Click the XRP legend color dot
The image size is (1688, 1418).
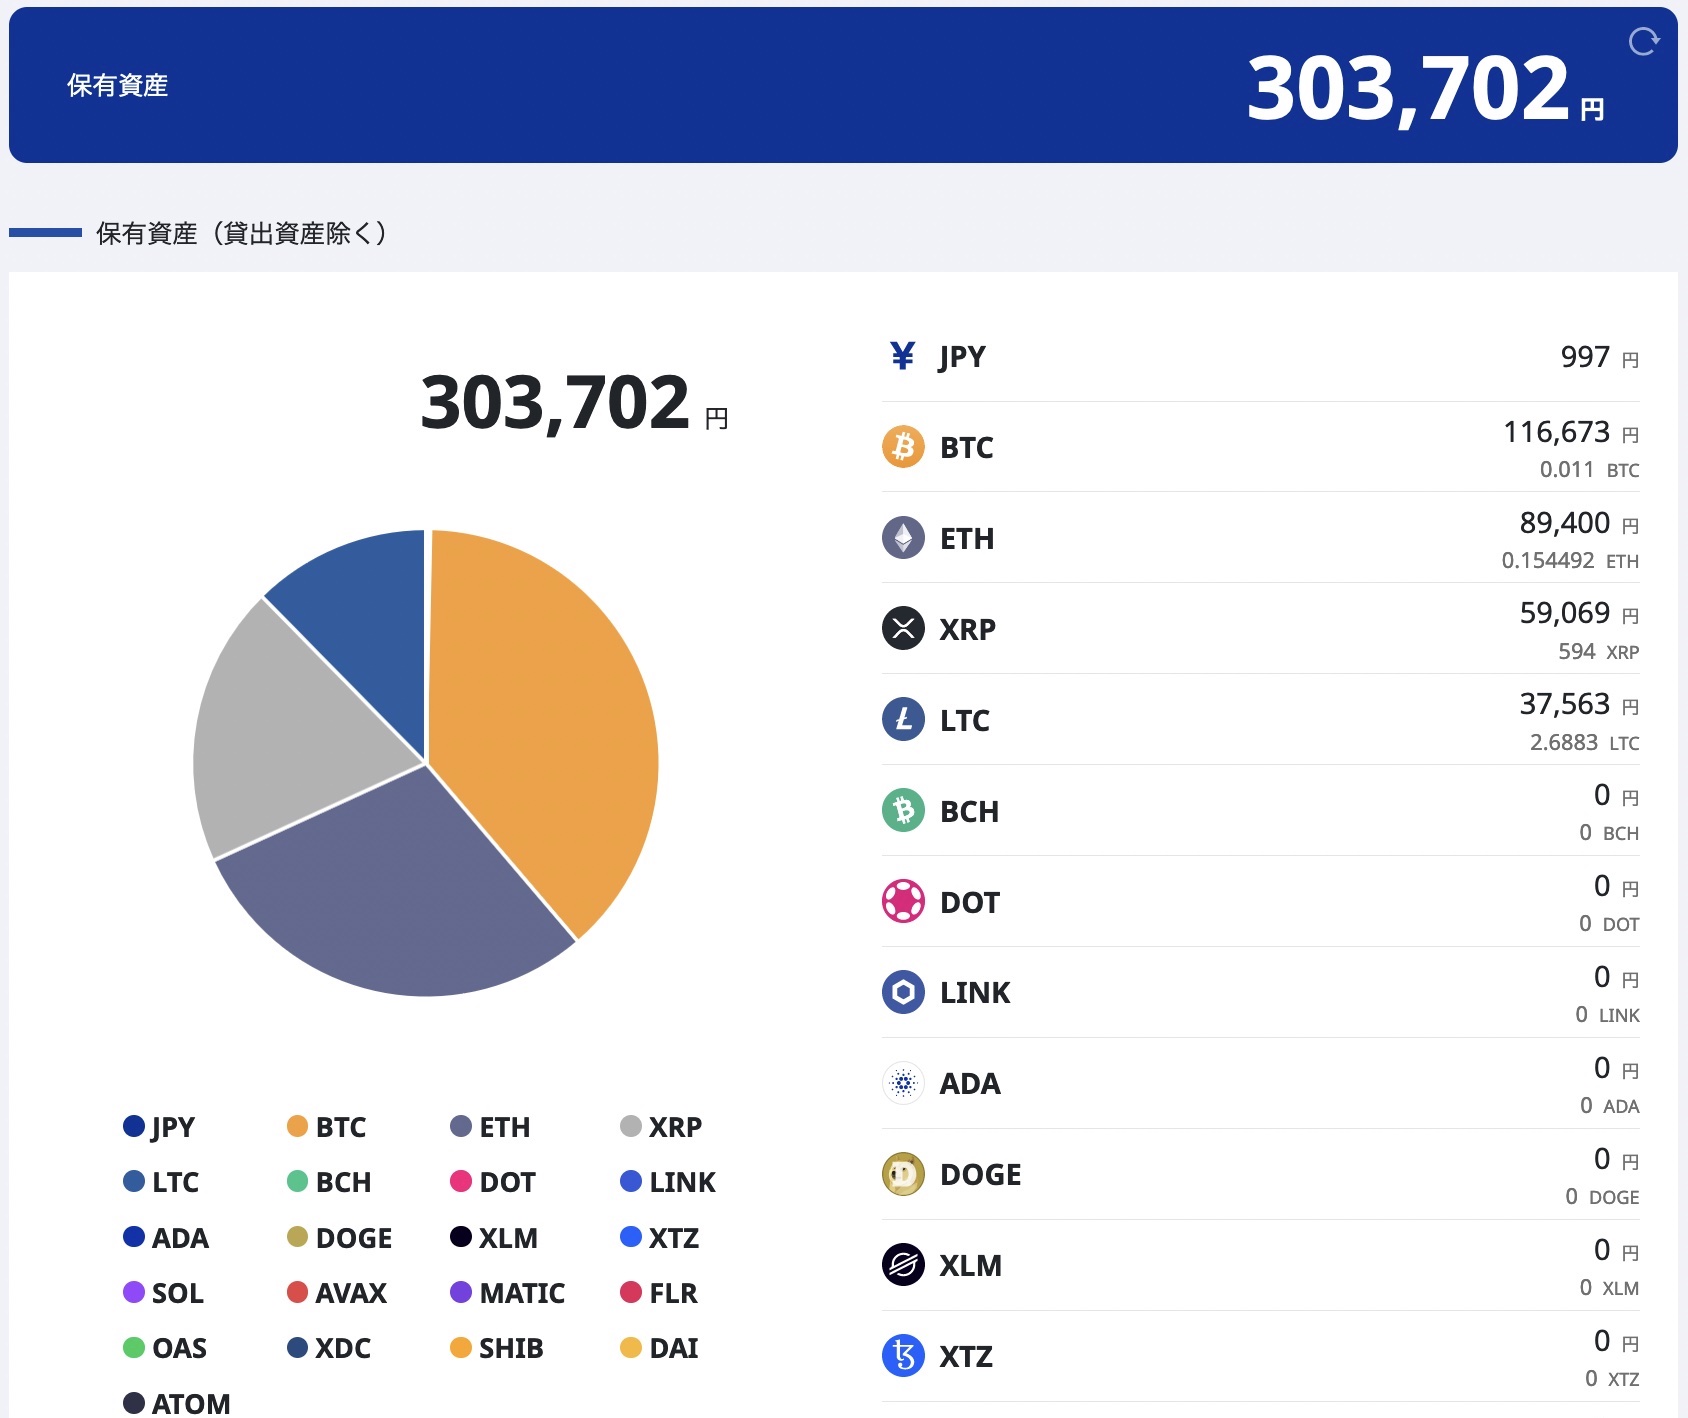[631, 1127]
